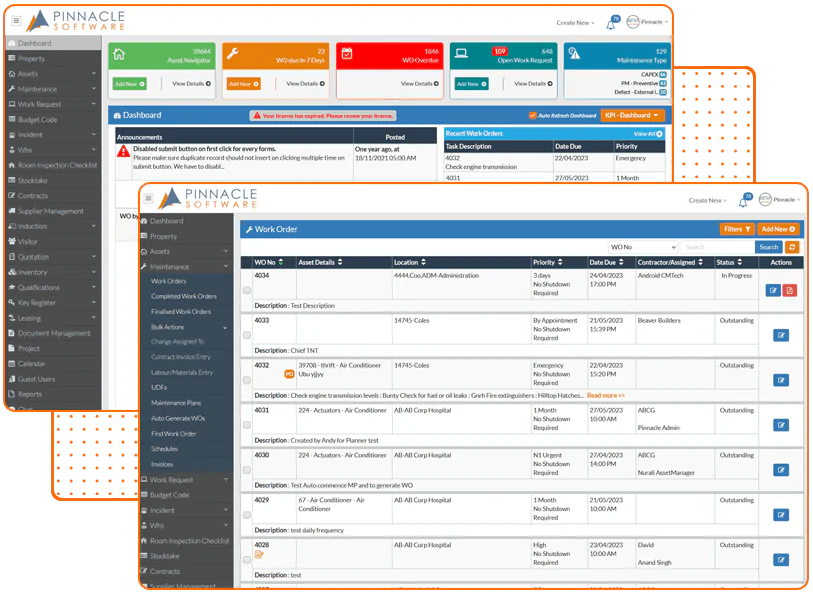
Task: Sort table by Status column
Action: tap(730, 262)
